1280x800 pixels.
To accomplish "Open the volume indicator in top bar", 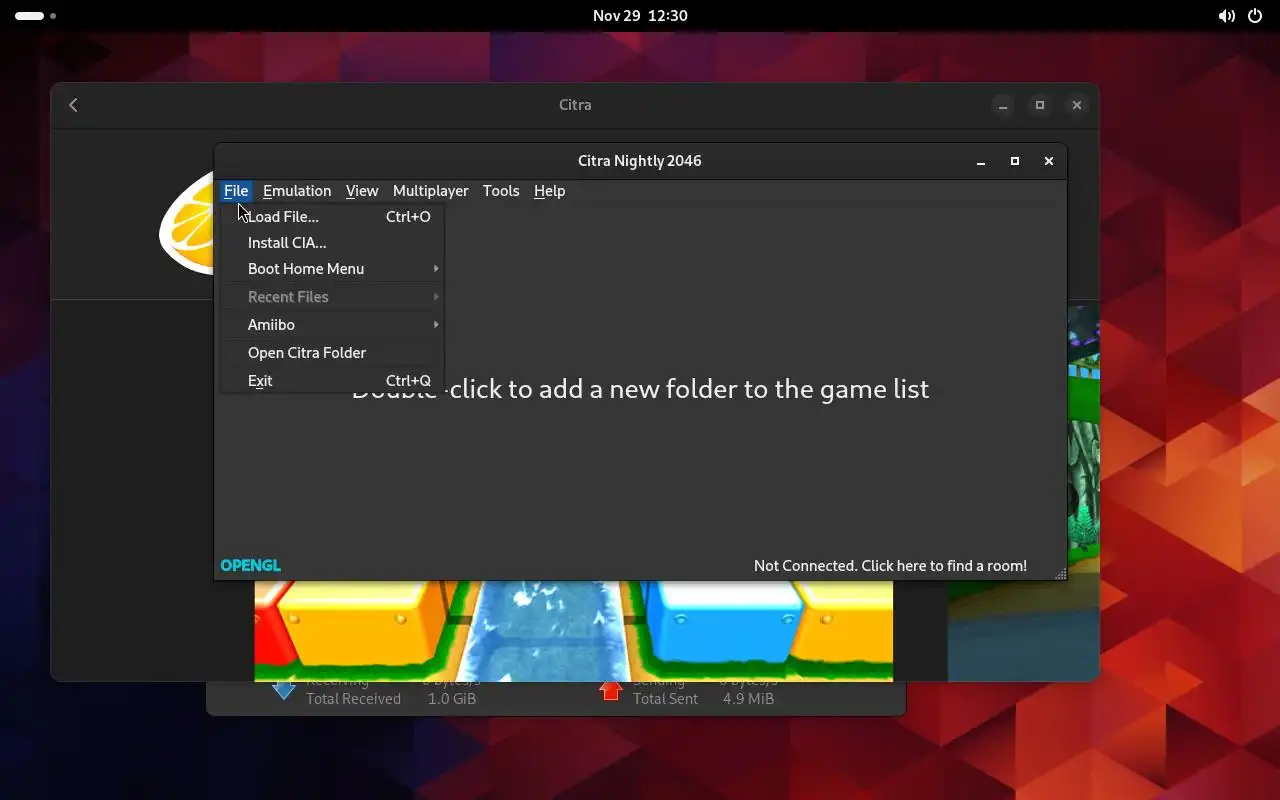I will [1226, 16].
